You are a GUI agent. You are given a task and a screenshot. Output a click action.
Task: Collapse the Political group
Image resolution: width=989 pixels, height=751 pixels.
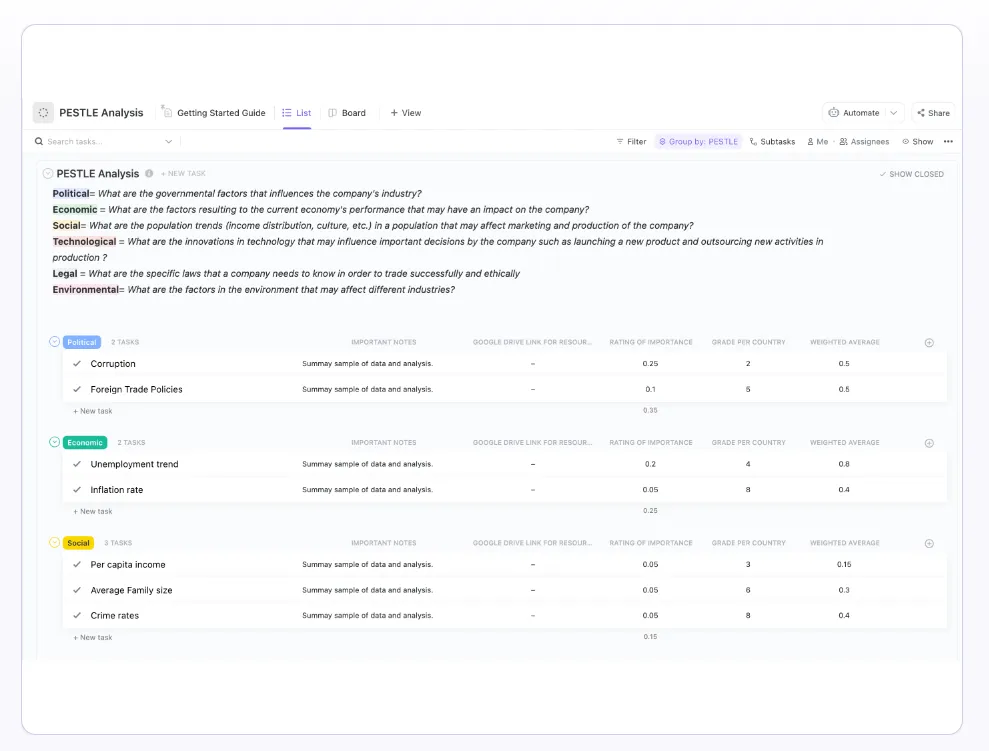54,342
